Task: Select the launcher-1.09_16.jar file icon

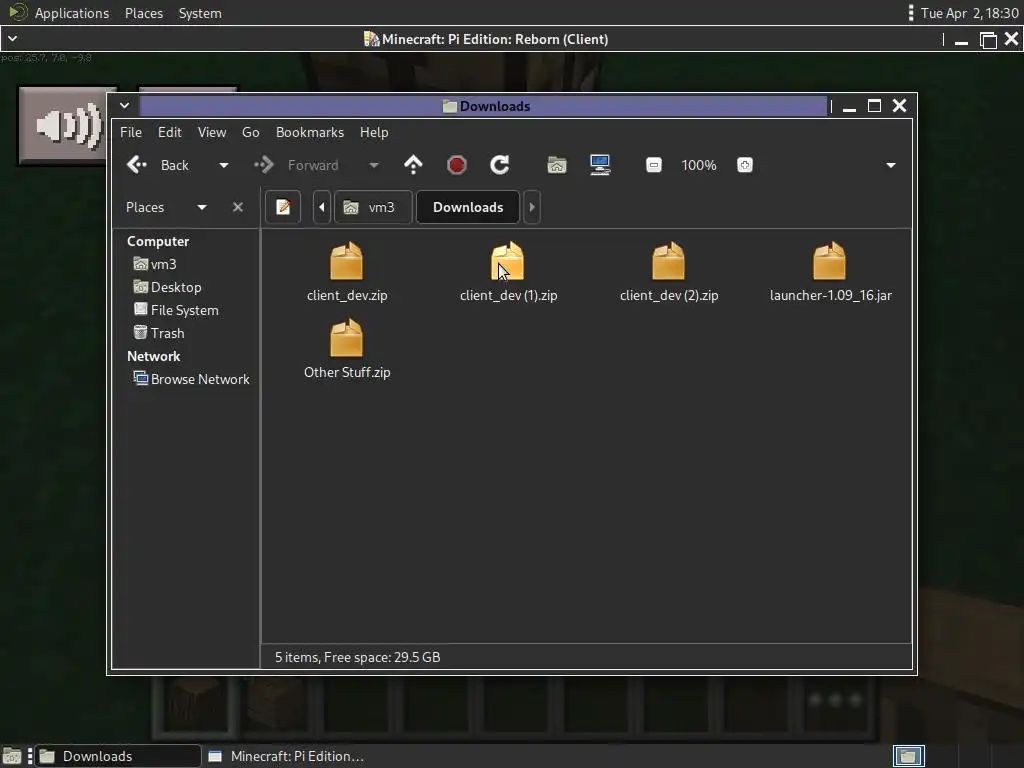Action: (829, 261)
